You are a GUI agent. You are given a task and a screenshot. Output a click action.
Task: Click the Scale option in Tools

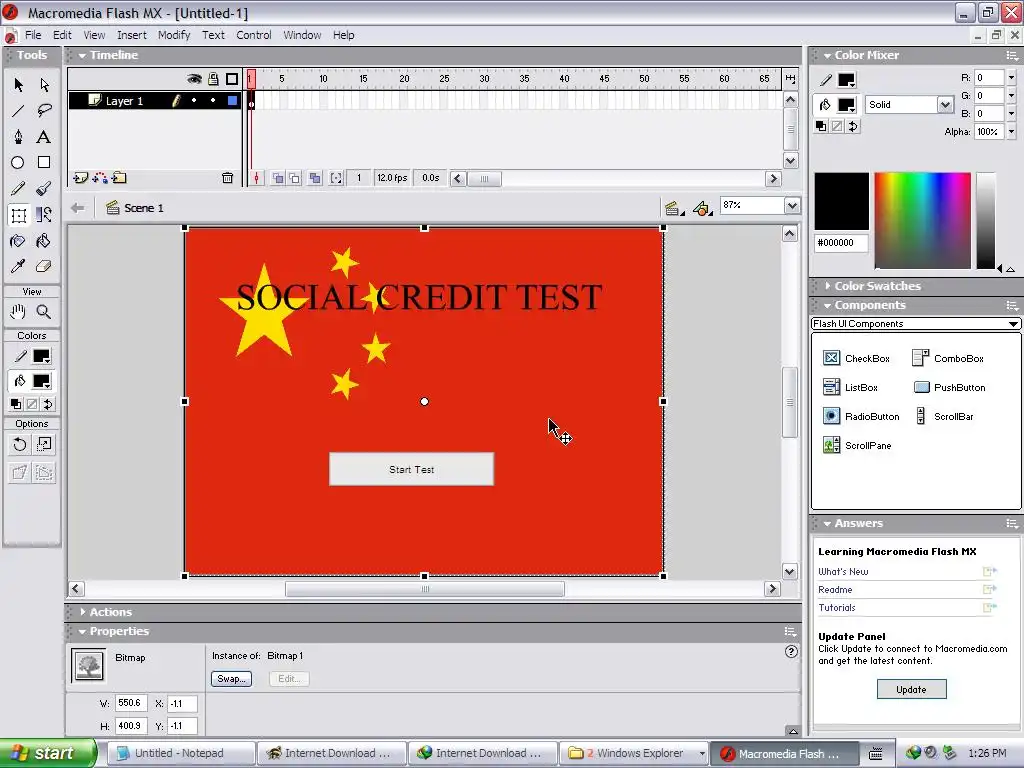click(44, 445)
